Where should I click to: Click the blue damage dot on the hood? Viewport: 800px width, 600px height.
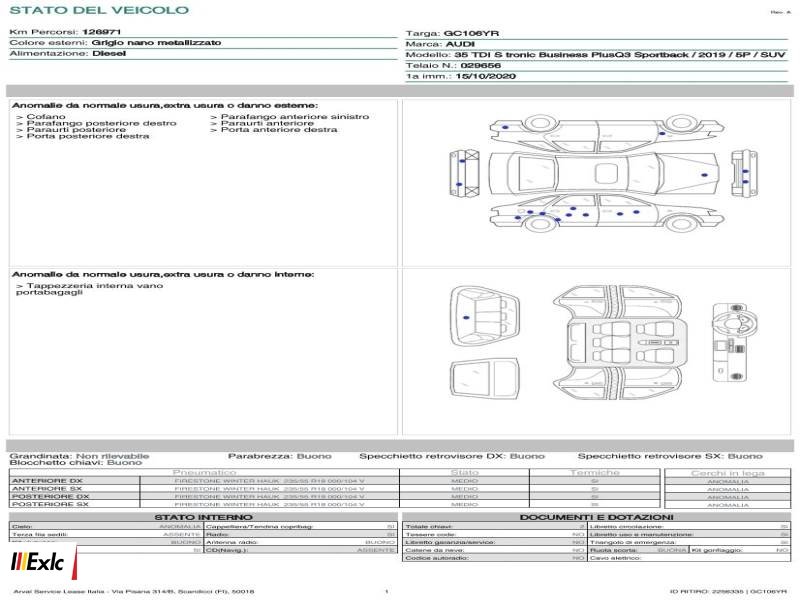(x=704, y=175)
